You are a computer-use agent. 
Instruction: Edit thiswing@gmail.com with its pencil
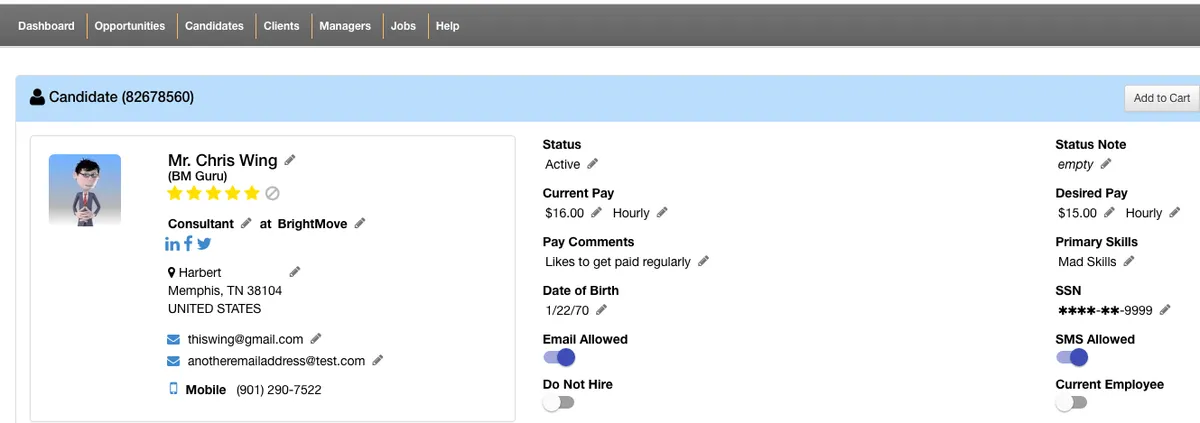coord(316,339)
